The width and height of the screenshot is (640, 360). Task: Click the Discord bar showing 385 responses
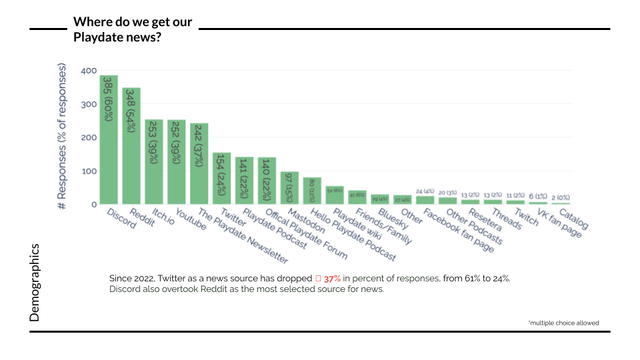click(109, 140)
